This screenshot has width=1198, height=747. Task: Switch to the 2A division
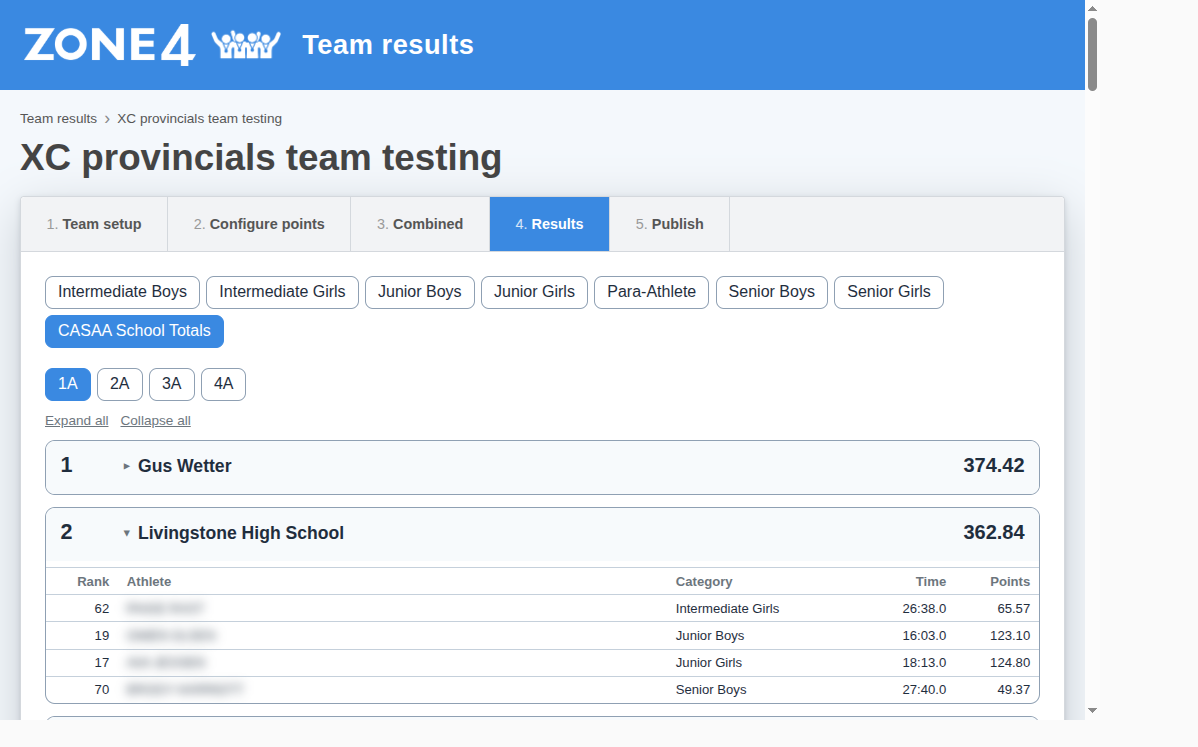point(120,383)
